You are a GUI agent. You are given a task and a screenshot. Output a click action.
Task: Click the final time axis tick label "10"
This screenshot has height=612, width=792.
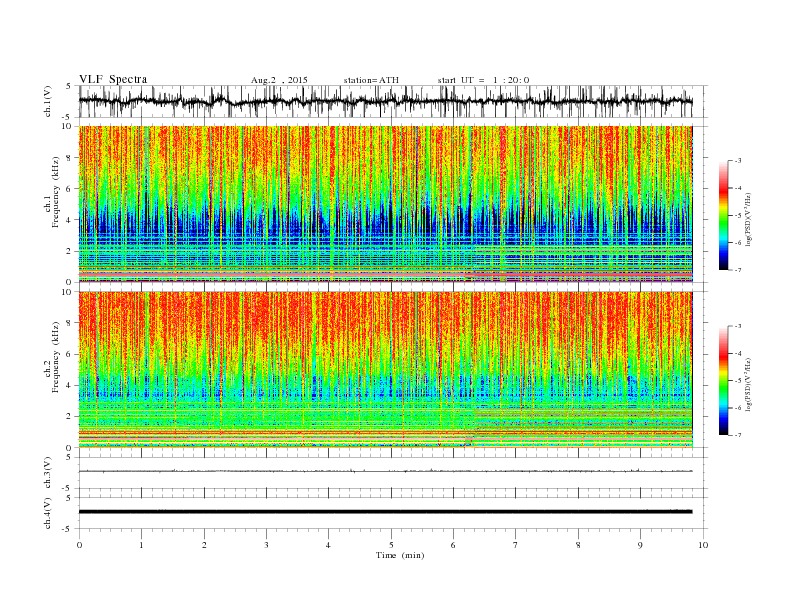click(703, 545)
